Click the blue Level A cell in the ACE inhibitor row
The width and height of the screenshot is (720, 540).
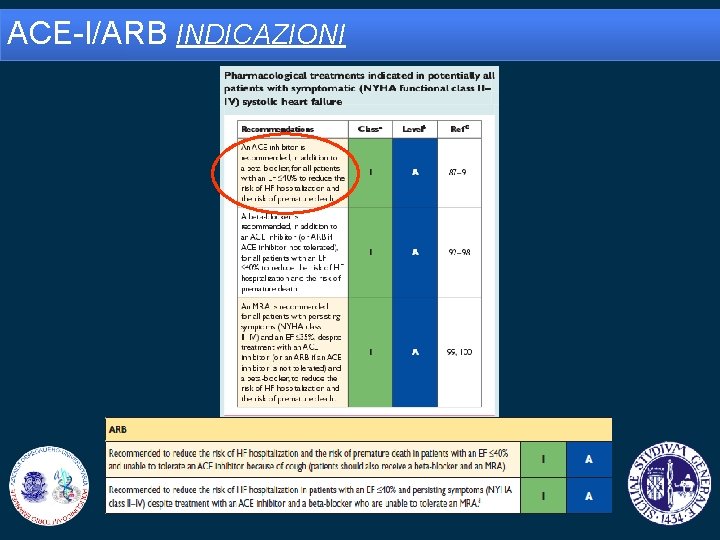[415, 173]
